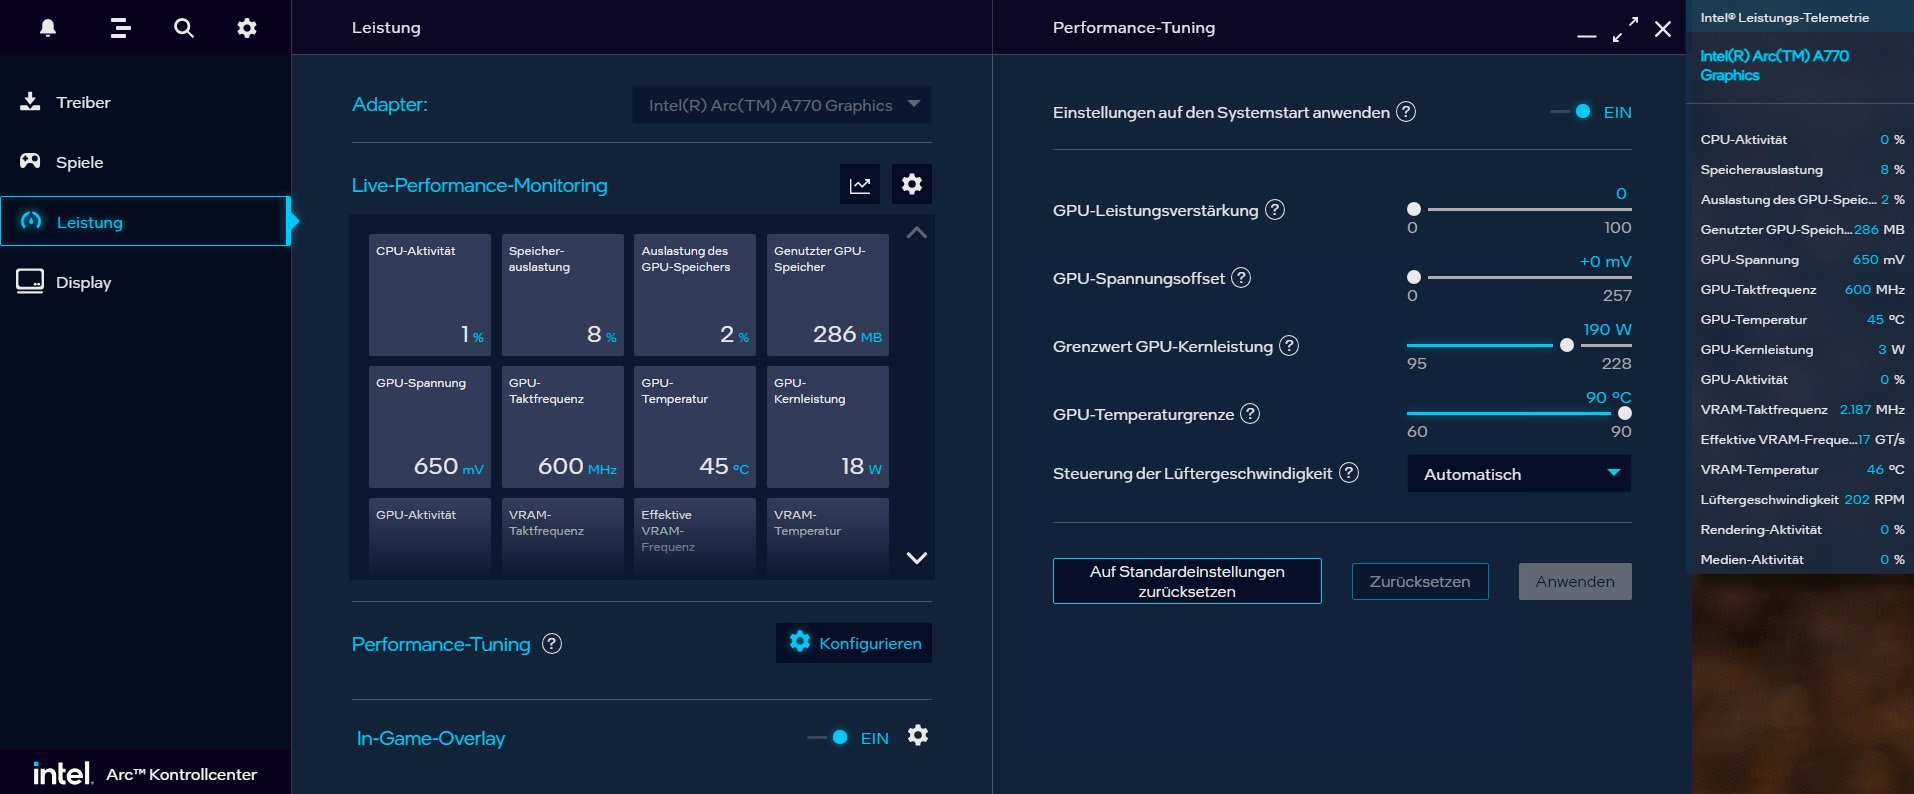Open Live-Performance-Monitoring settings gear

tap(912, 184)
